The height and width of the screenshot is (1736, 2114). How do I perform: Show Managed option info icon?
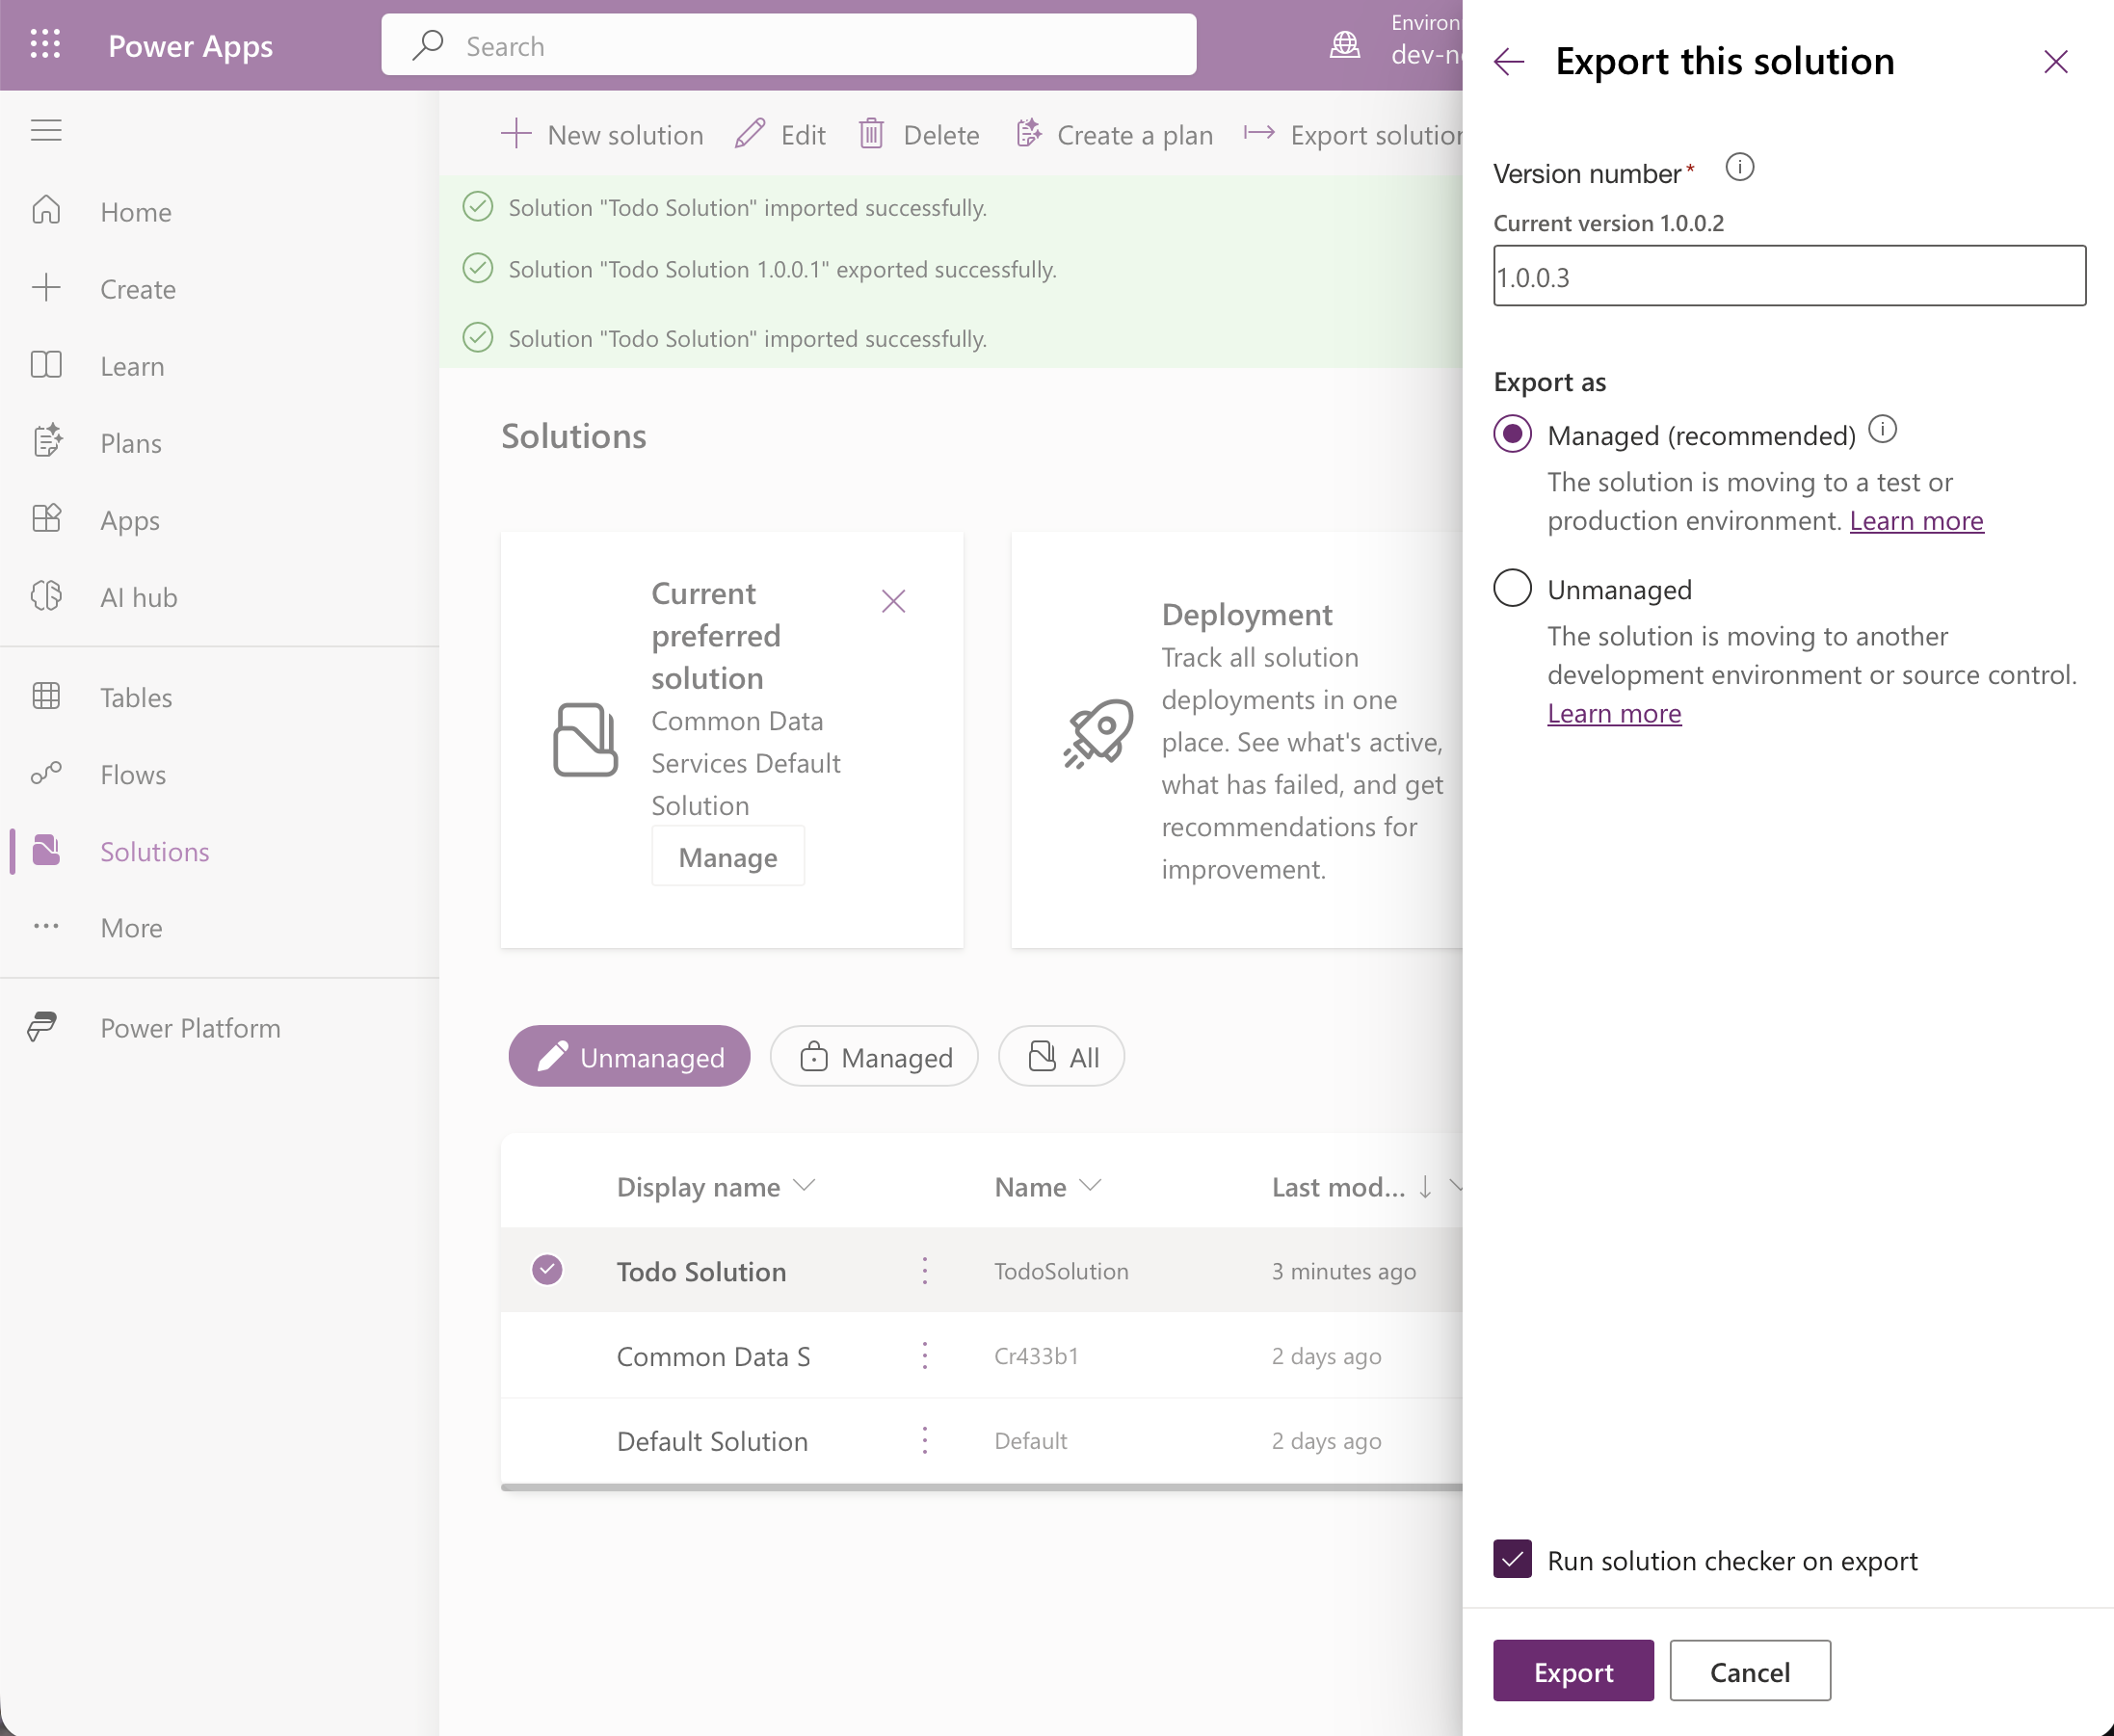(x=1882, y=430)
